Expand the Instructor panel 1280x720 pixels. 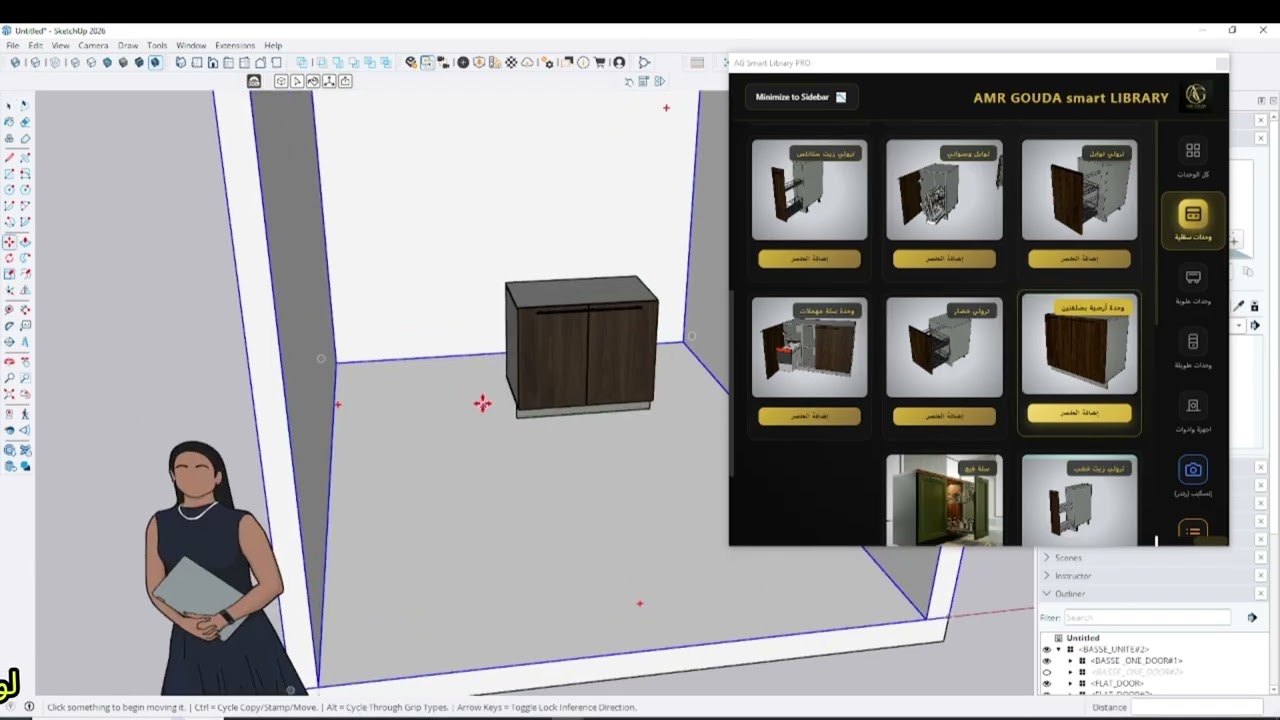point(1047,576)
